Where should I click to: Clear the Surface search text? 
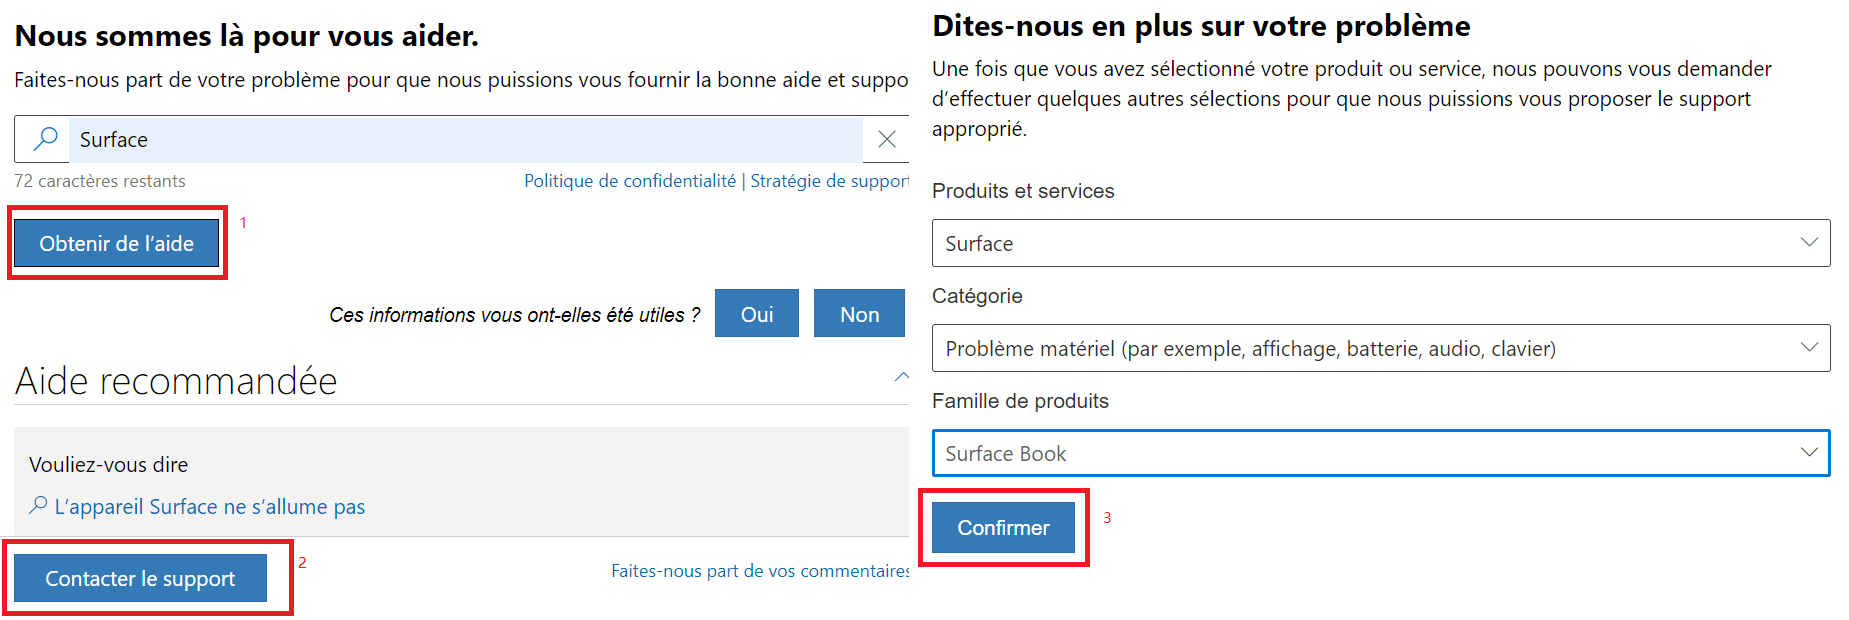(886, 139)
